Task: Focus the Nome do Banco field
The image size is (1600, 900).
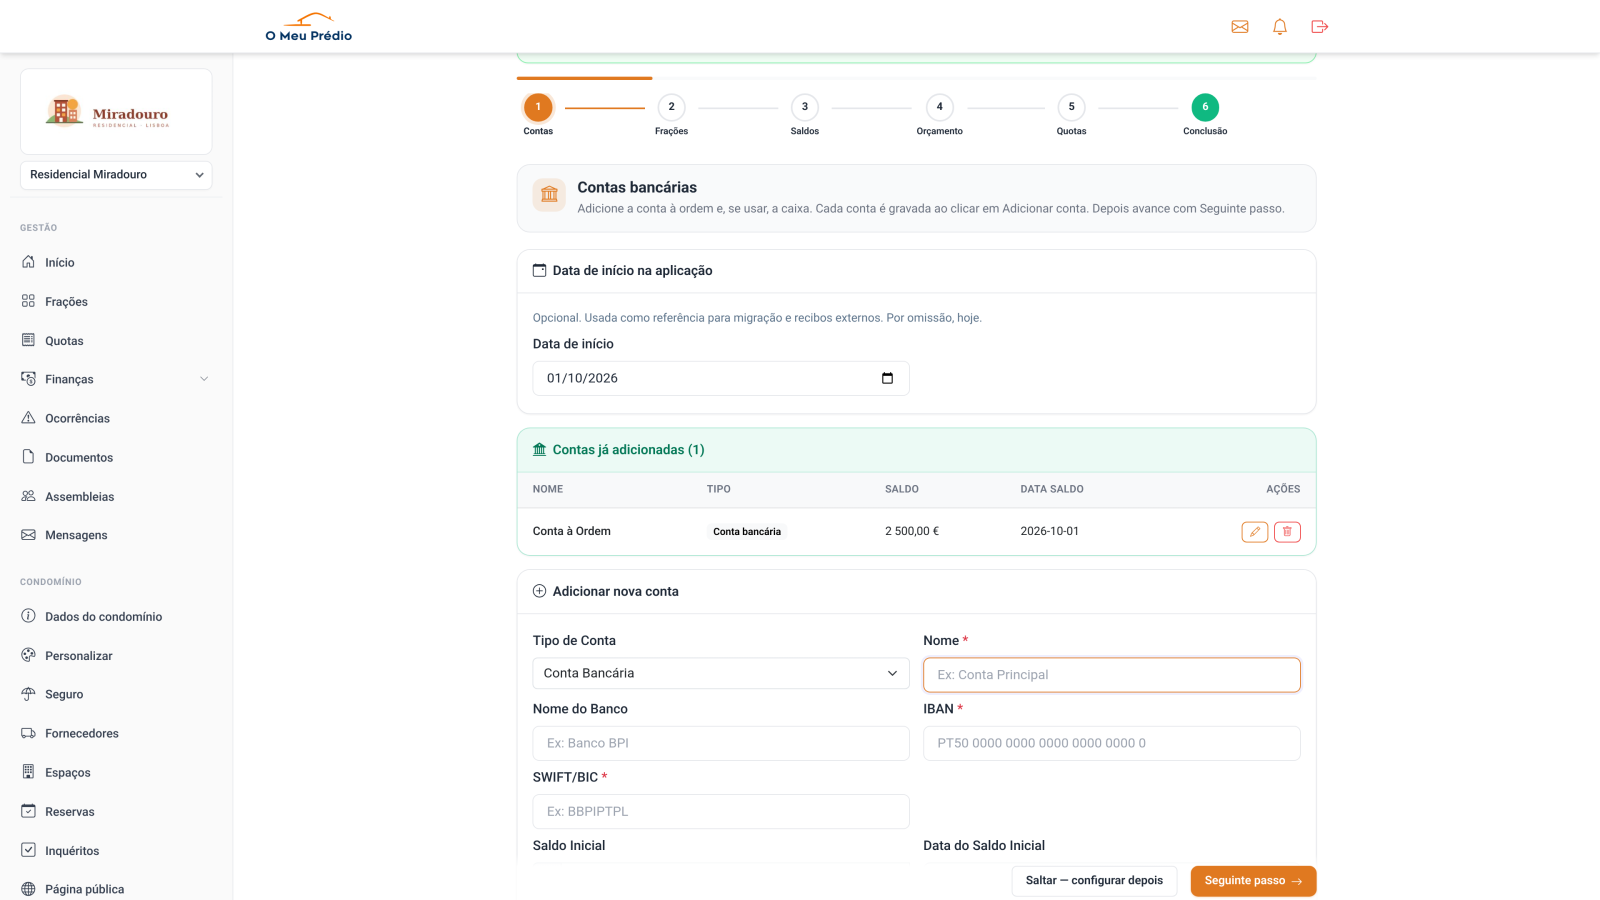Action: tap(721, 743)
